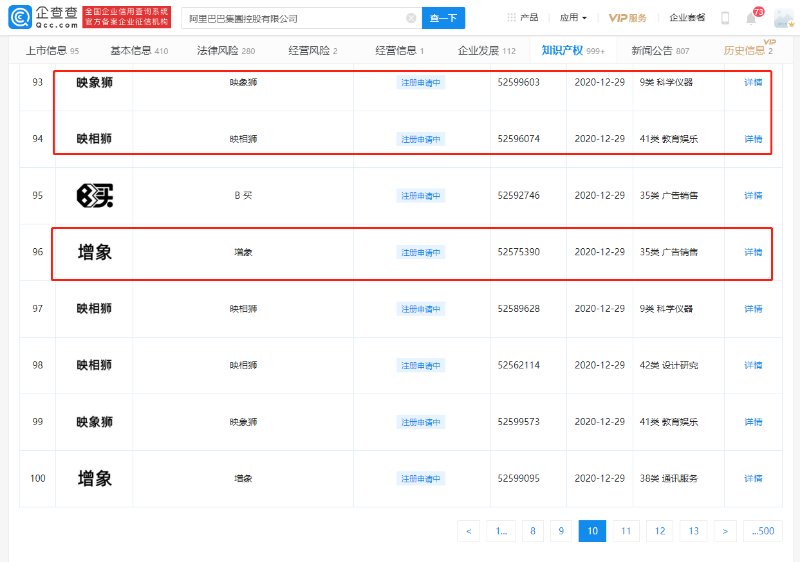Go to page 11
The height and width of the screenshot is (562, 800).
tap(626, 531)
